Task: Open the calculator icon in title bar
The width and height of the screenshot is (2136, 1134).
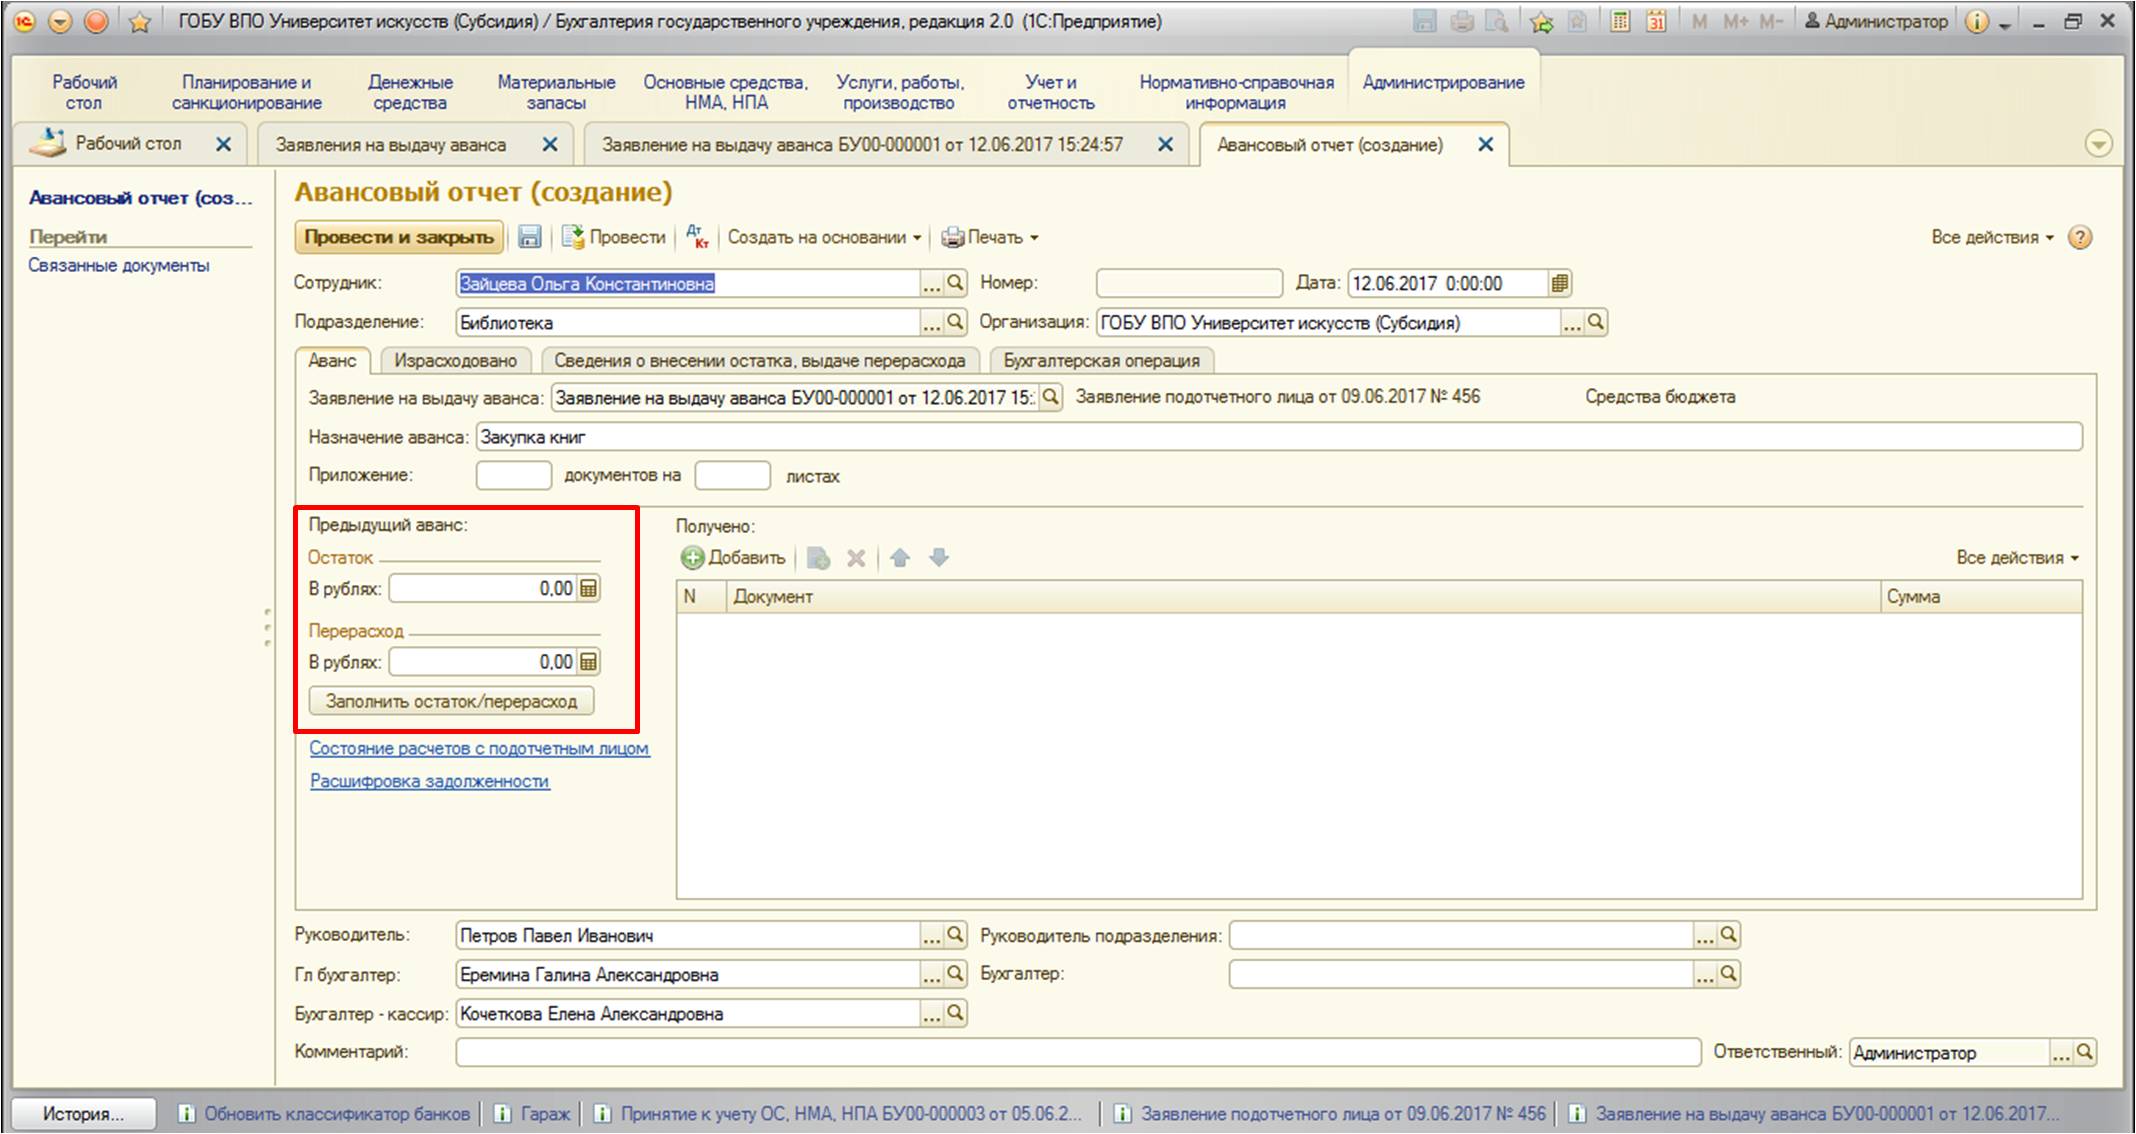Action: click(1620, 21)
